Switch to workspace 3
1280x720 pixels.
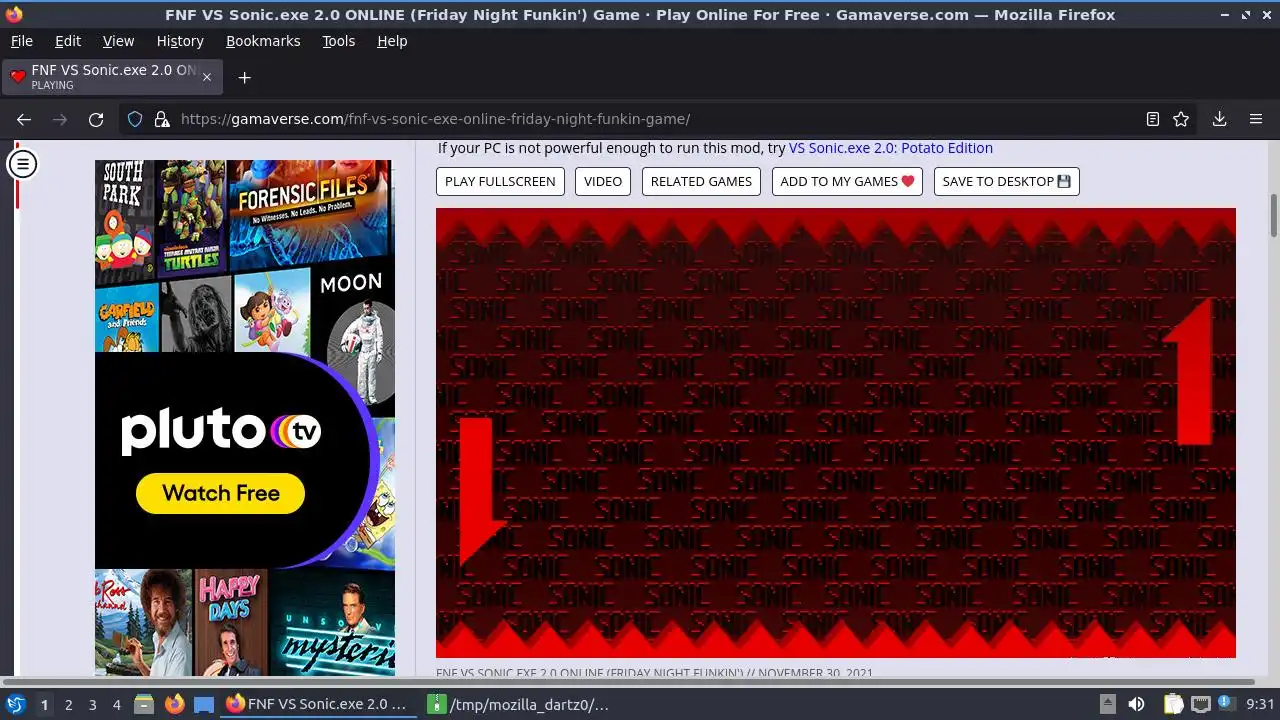92,704
